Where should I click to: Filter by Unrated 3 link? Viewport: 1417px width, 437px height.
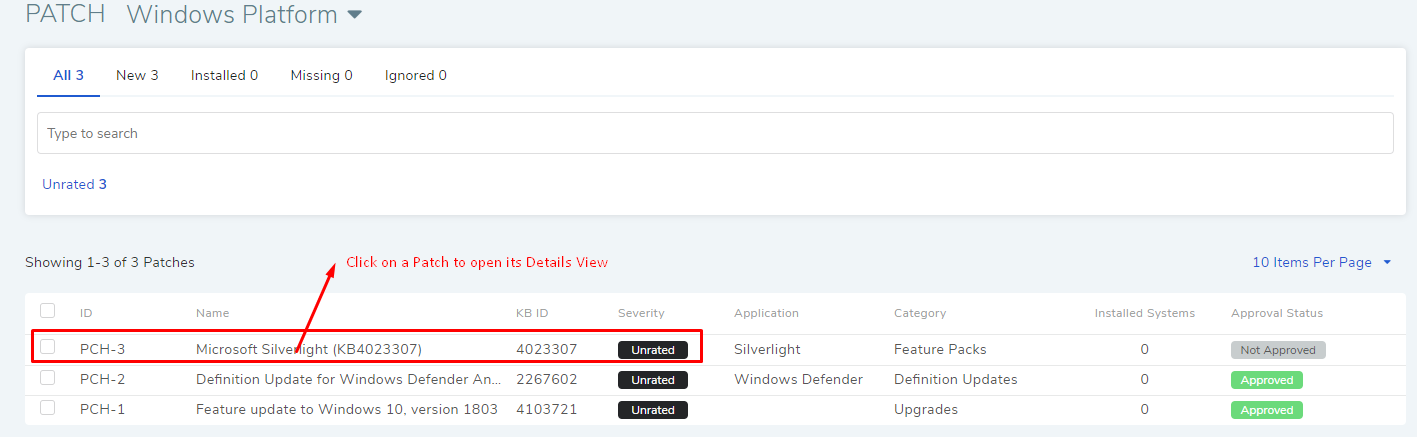(74, 184)
